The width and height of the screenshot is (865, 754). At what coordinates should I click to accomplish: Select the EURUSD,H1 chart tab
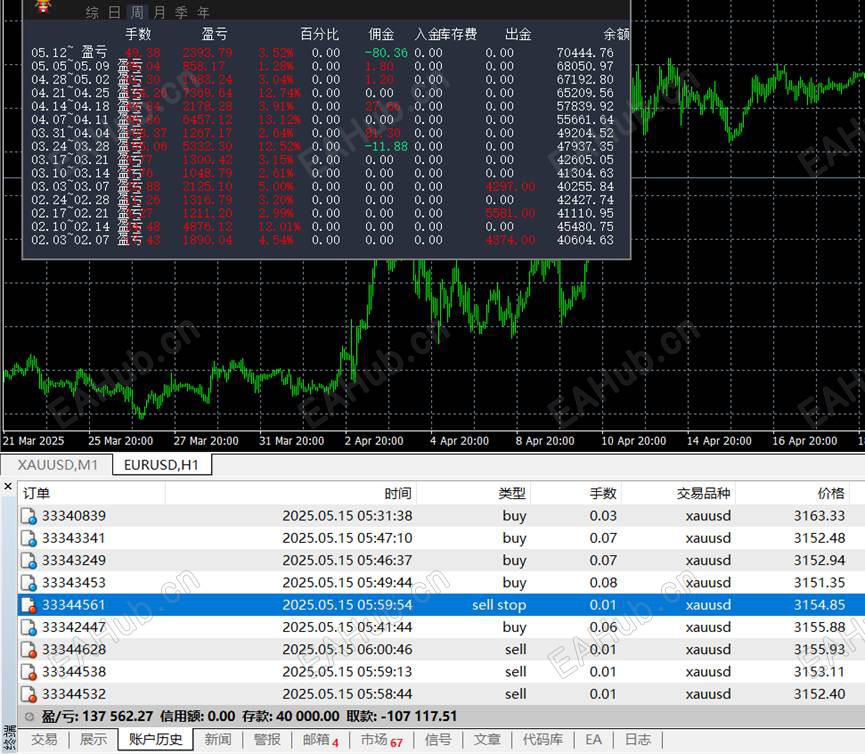pos(162,465)
